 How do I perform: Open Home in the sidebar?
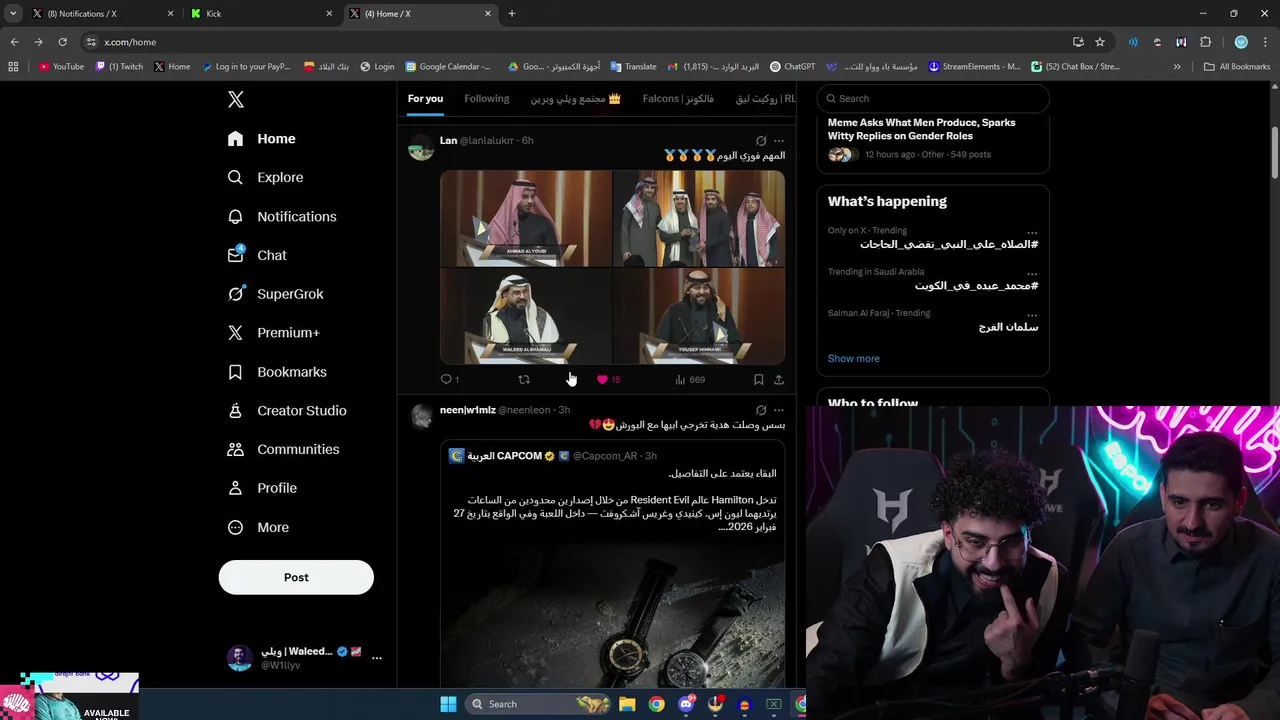coord(262,139)
